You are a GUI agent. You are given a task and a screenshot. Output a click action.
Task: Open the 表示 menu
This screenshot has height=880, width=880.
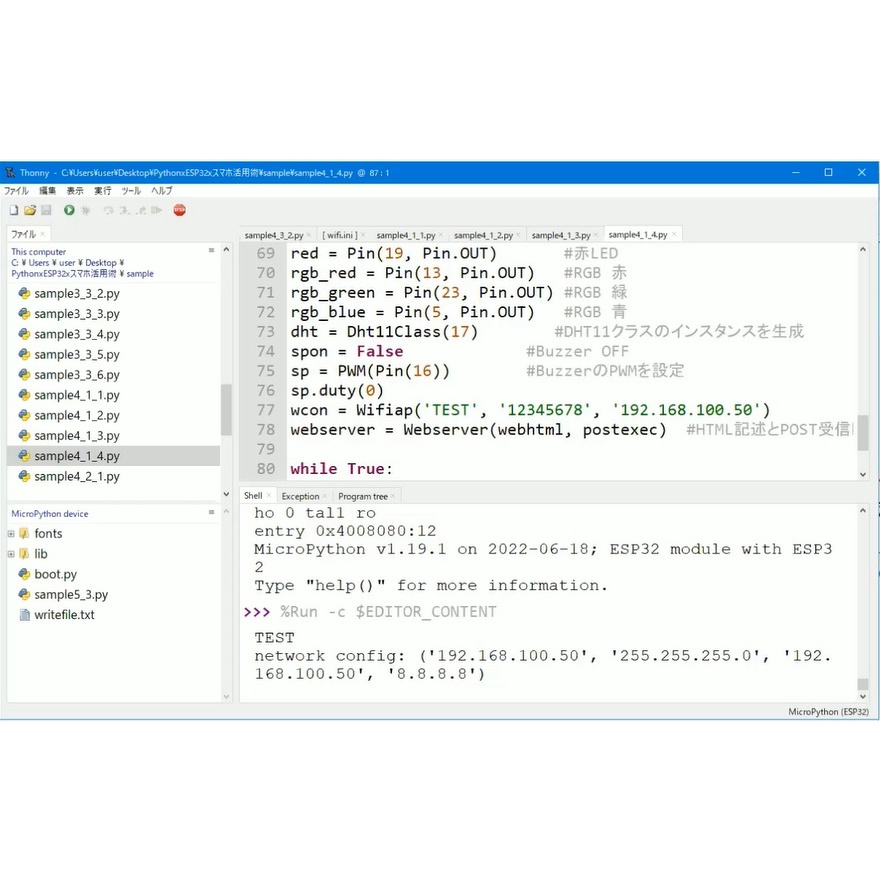[75, 191]
